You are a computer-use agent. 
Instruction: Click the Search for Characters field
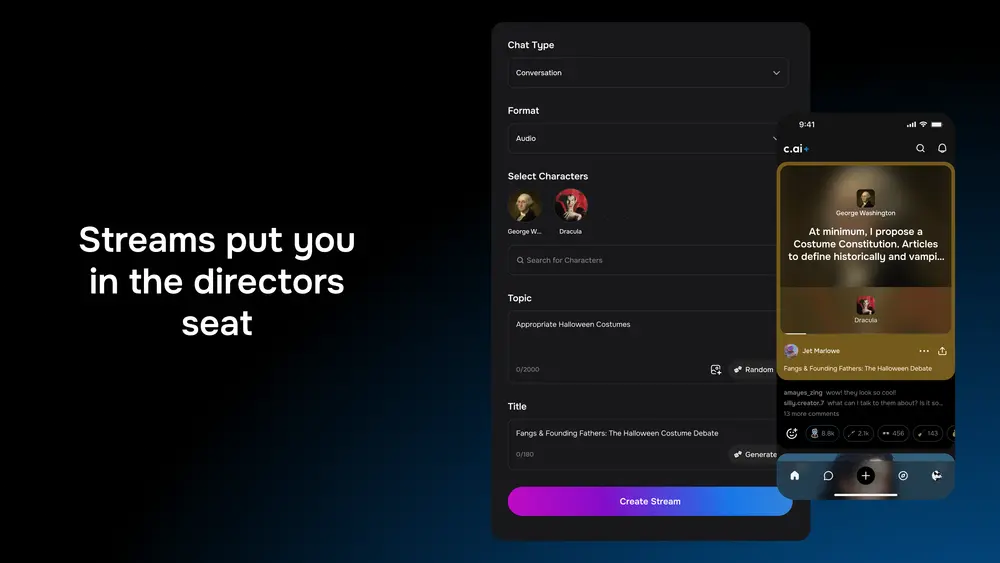coord(642,260)
